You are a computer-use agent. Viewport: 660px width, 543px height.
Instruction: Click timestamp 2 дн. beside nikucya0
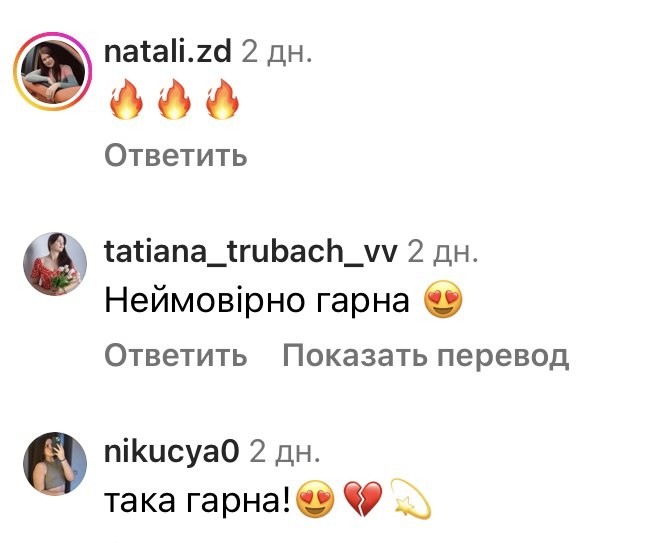(285, 452)
